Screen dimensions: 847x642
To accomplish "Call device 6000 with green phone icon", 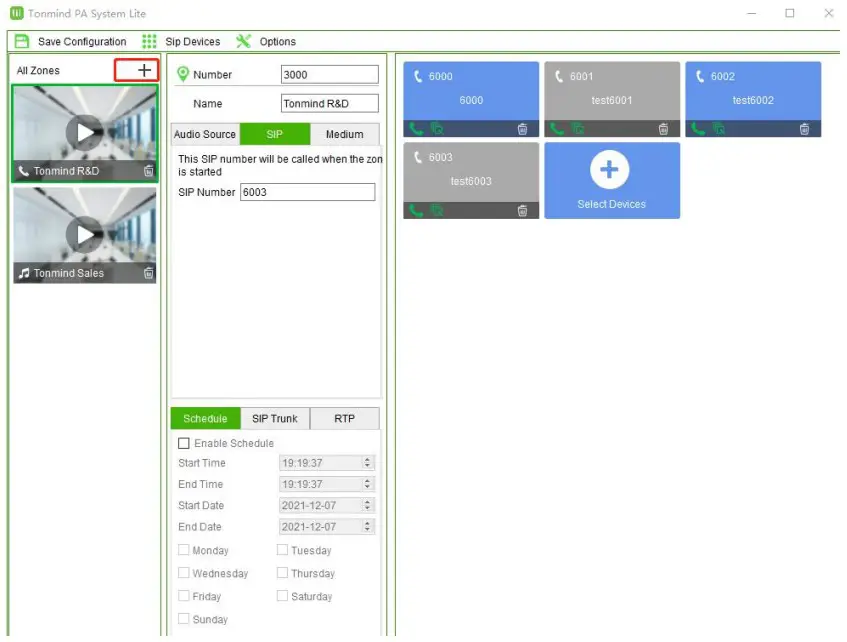I will pos(416,129).
